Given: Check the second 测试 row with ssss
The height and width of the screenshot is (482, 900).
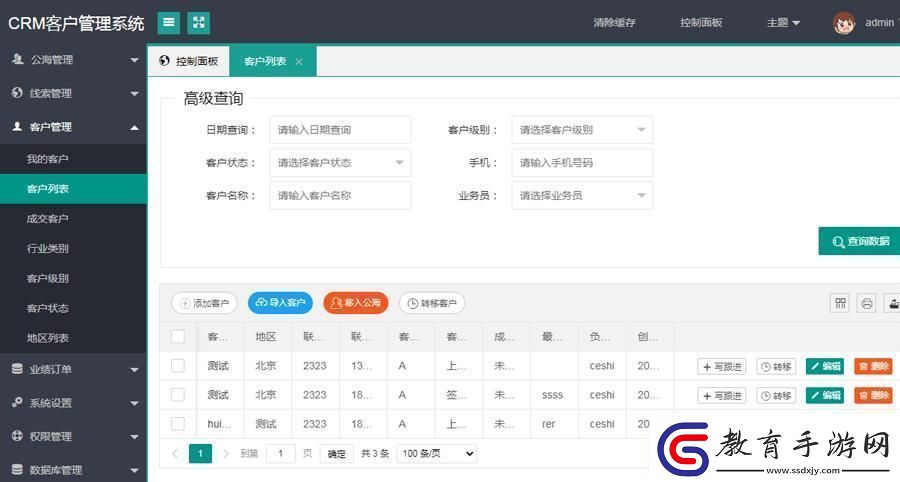Looking at the screenshot, I should coord(178,395).
